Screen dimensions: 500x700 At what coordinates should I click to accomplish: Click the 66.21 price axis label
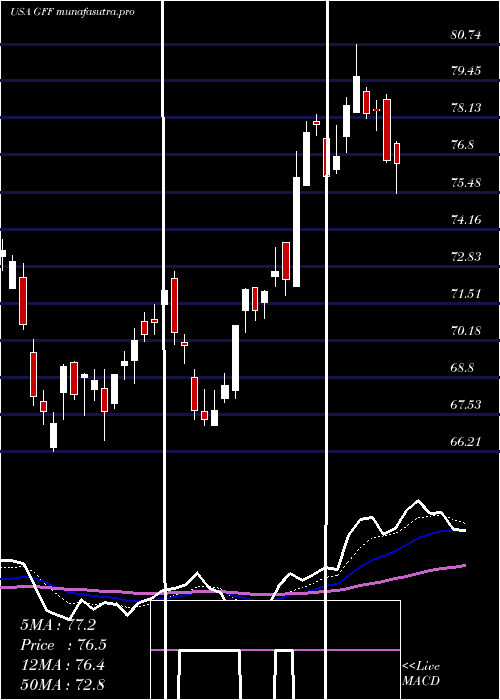[x=466, y=442]
